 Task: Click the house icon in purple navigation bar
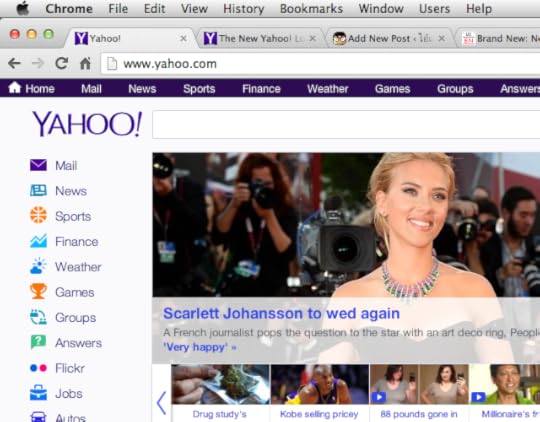pyautogui.click(x=14, y=88)
